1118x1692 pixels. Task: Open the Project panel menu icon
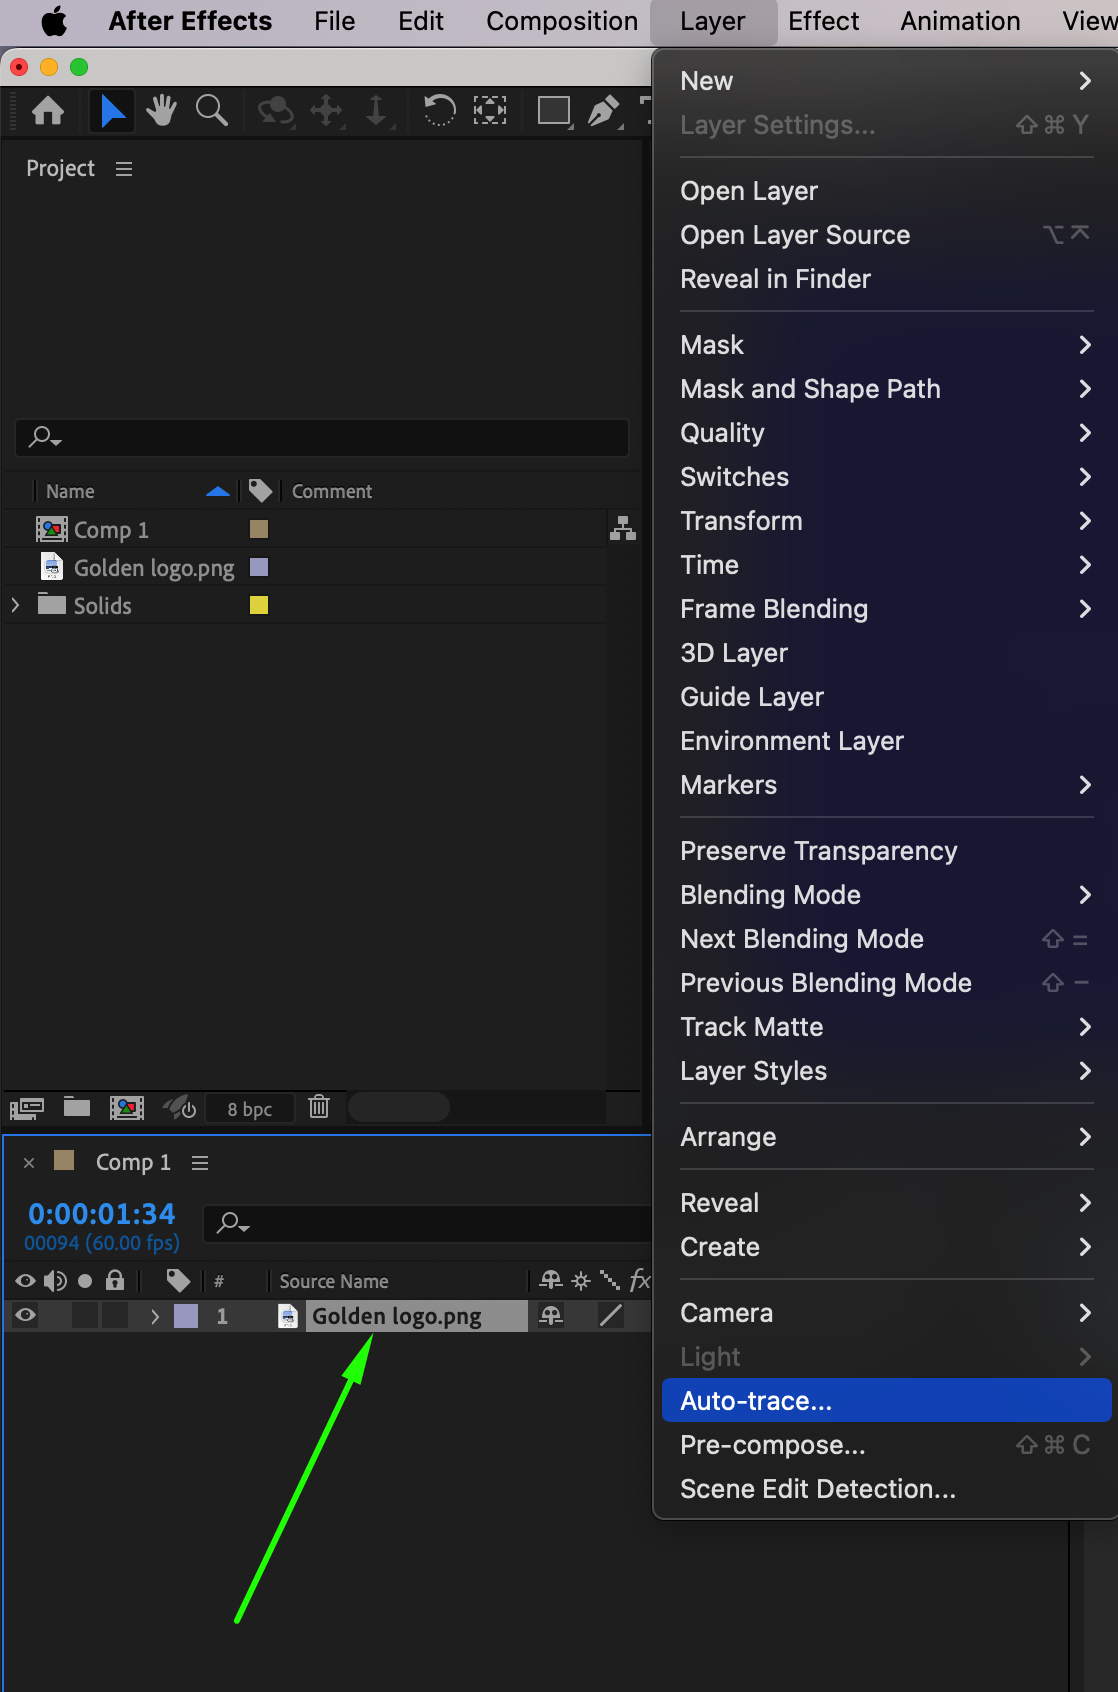[x=124, y=169]
